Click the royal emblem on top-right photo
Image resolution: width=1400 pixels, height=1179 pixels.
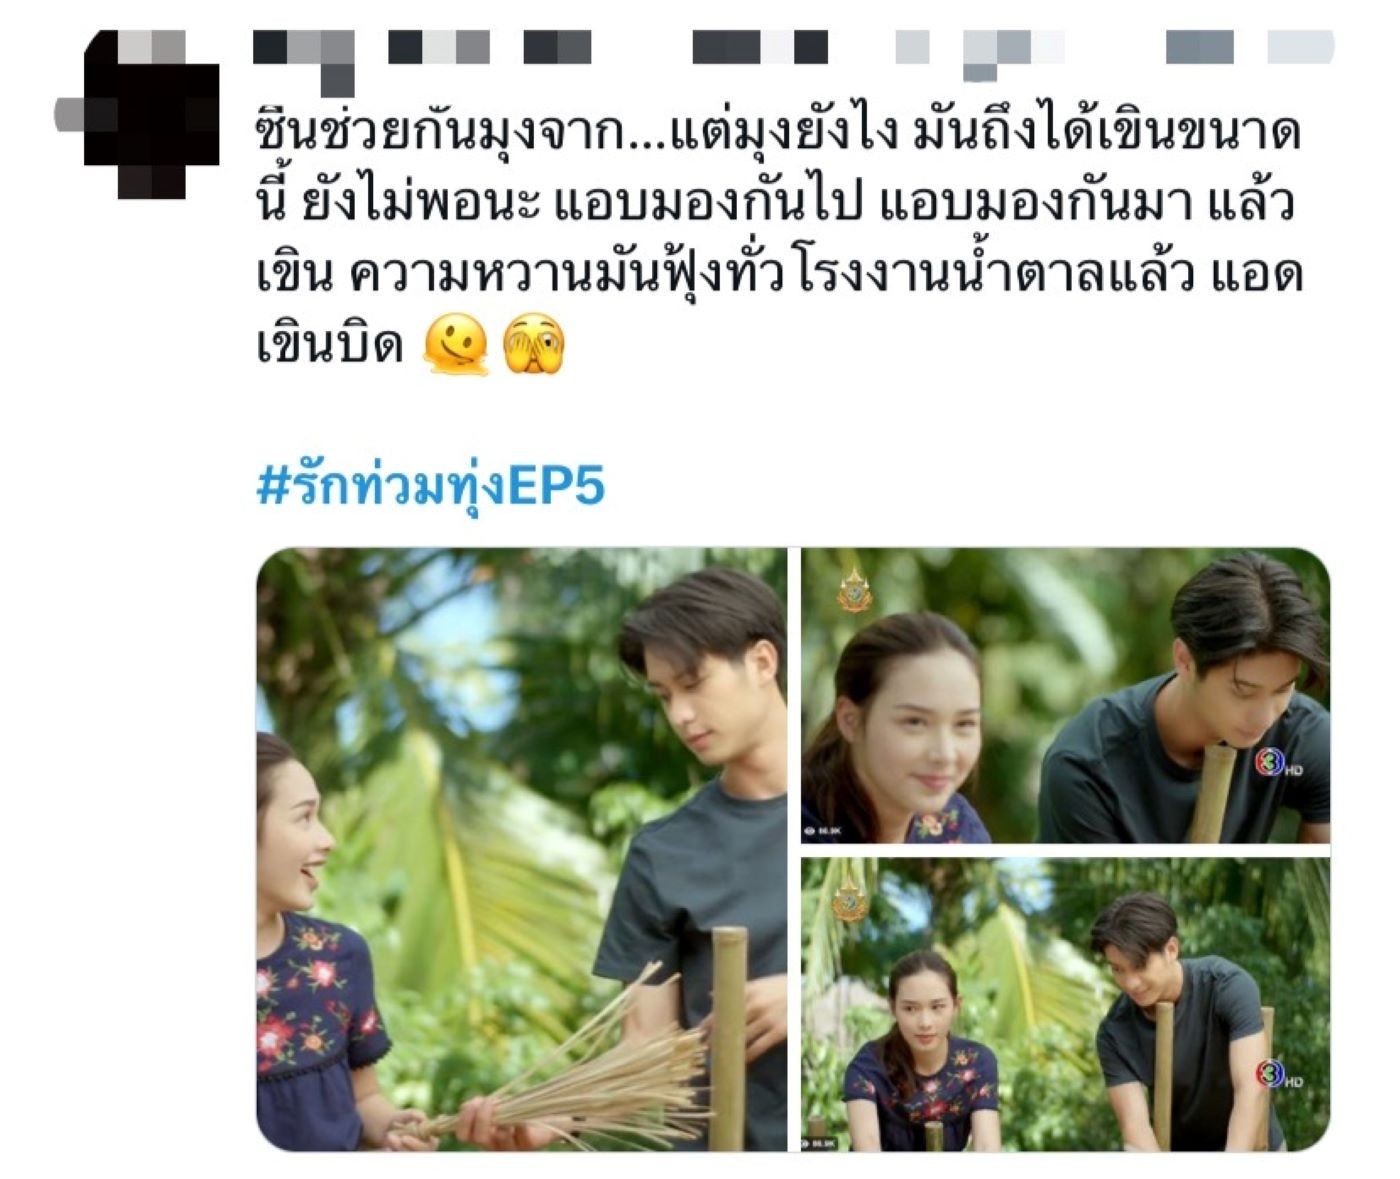click(853, 592)
